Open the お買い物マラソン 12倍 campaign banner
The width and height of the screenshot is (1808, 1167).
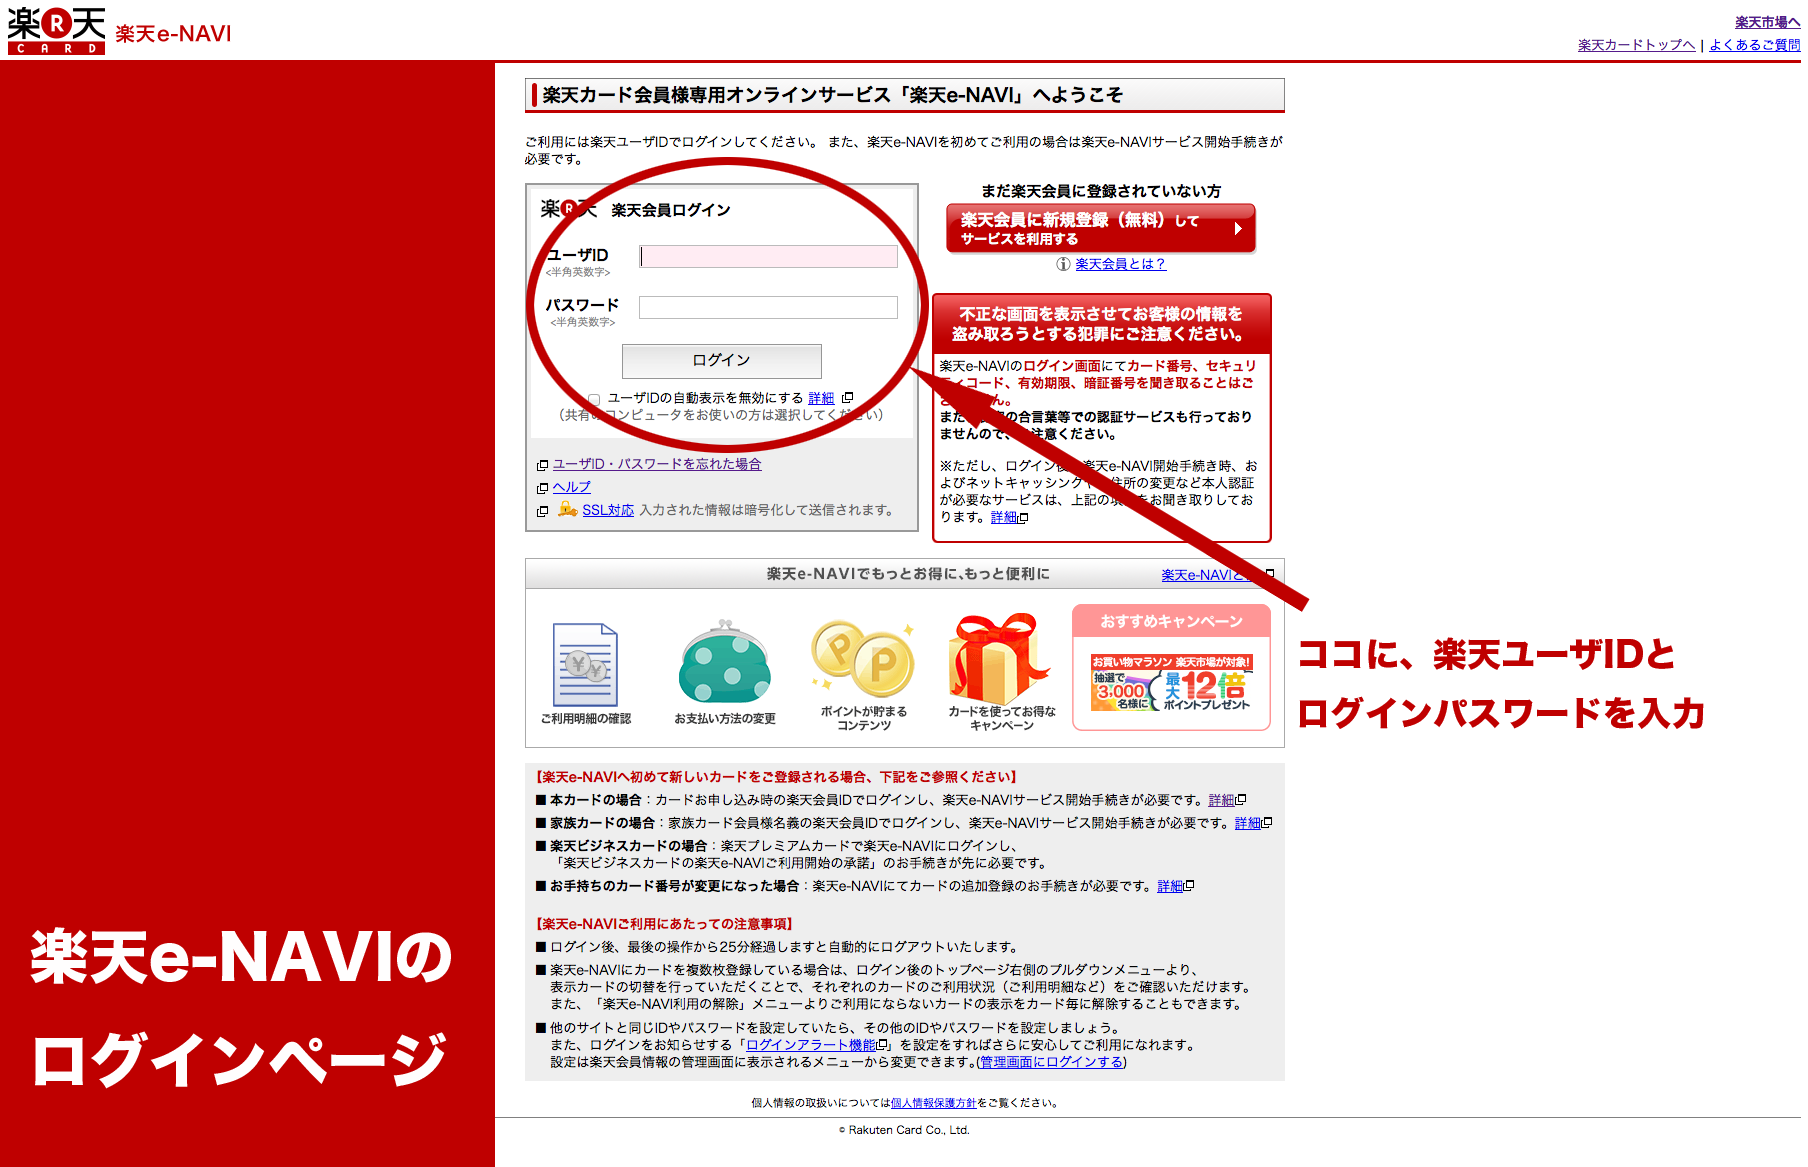tap(1171, 683)
